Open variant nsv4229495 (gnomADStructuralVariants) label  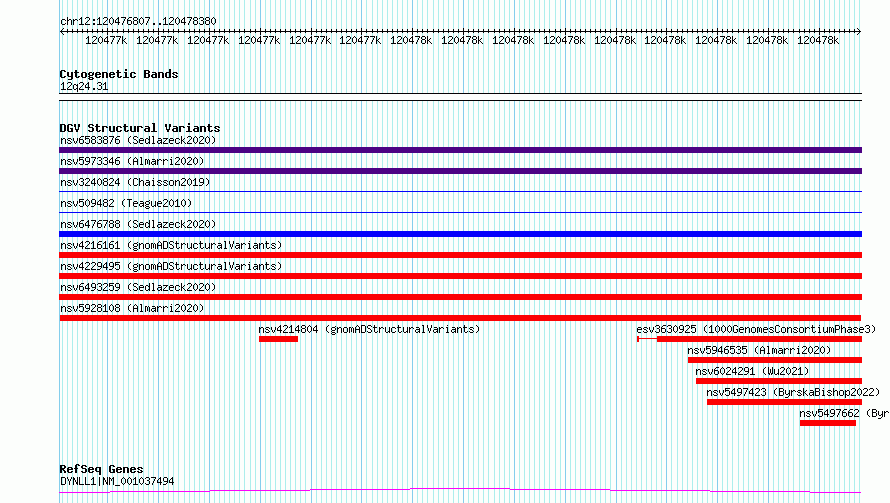tap(171, 266)
